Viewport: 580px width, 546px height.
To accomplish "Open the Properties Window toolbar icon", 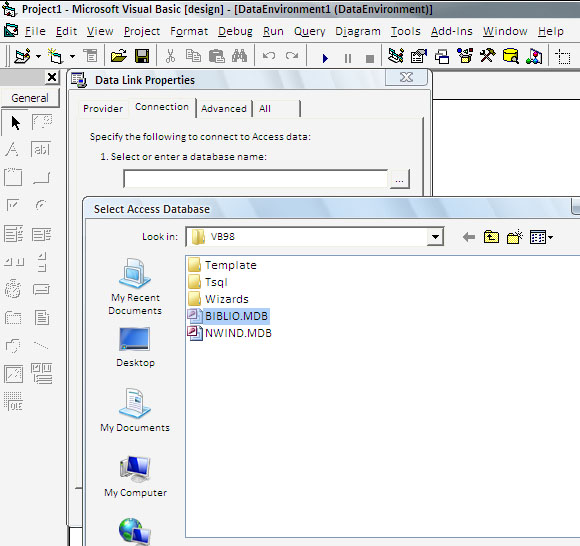I will click(x=419, y=57).
